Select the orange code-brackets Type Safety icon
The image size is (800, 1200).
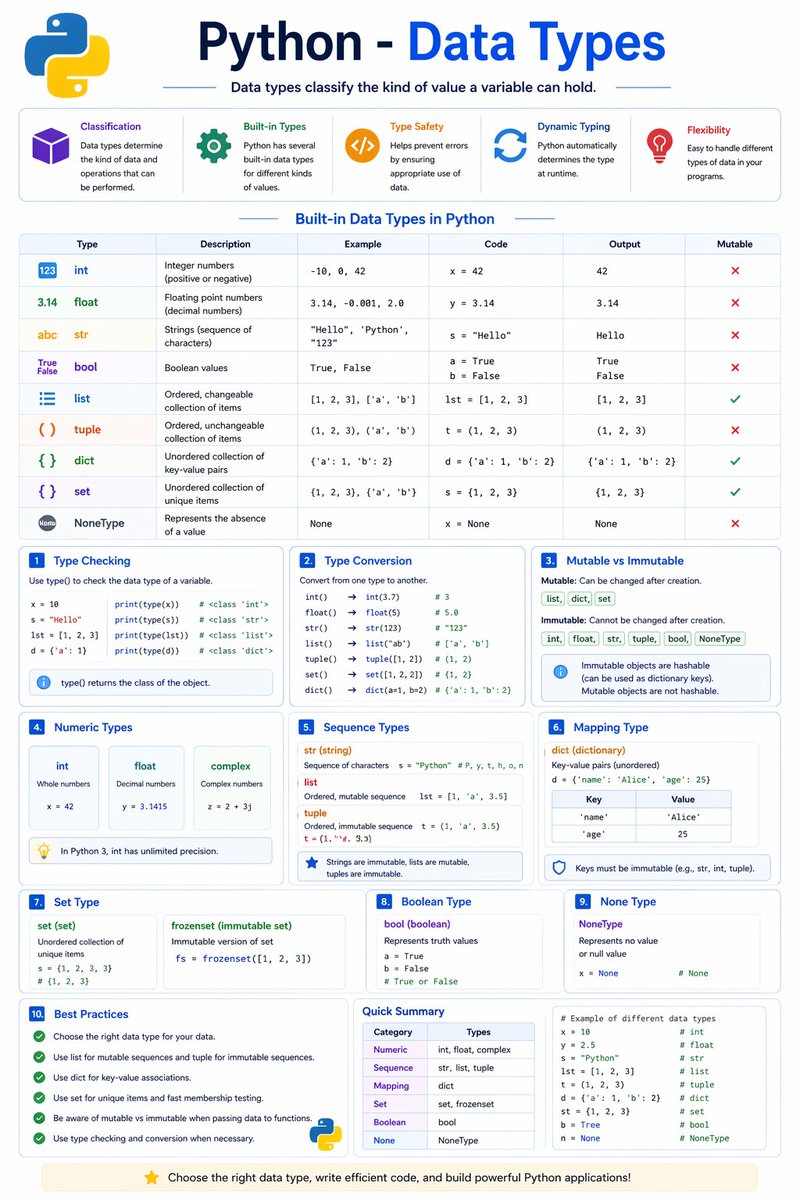click(x=362, y=146)
